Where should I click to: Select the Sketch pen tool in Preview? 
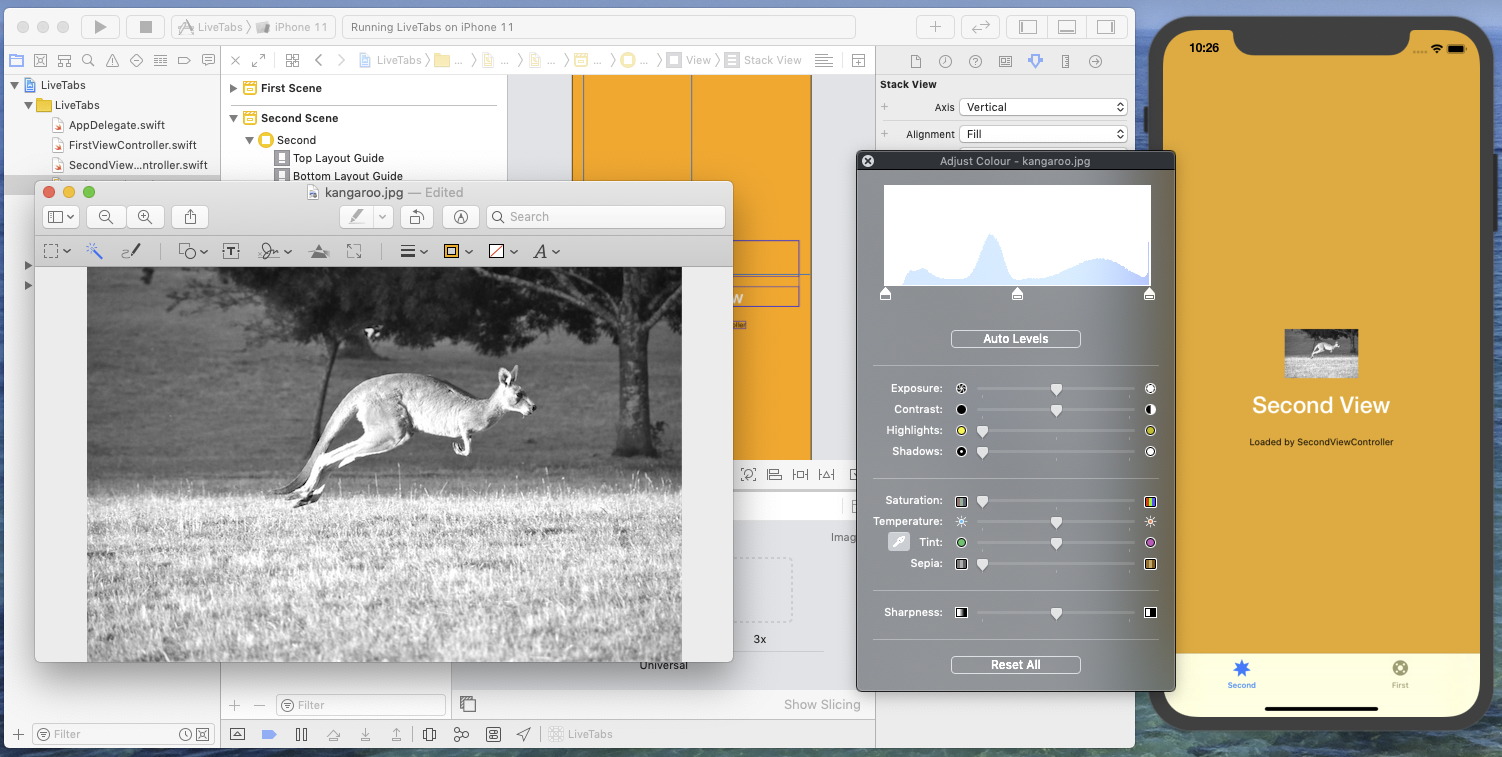pos(131,251)
